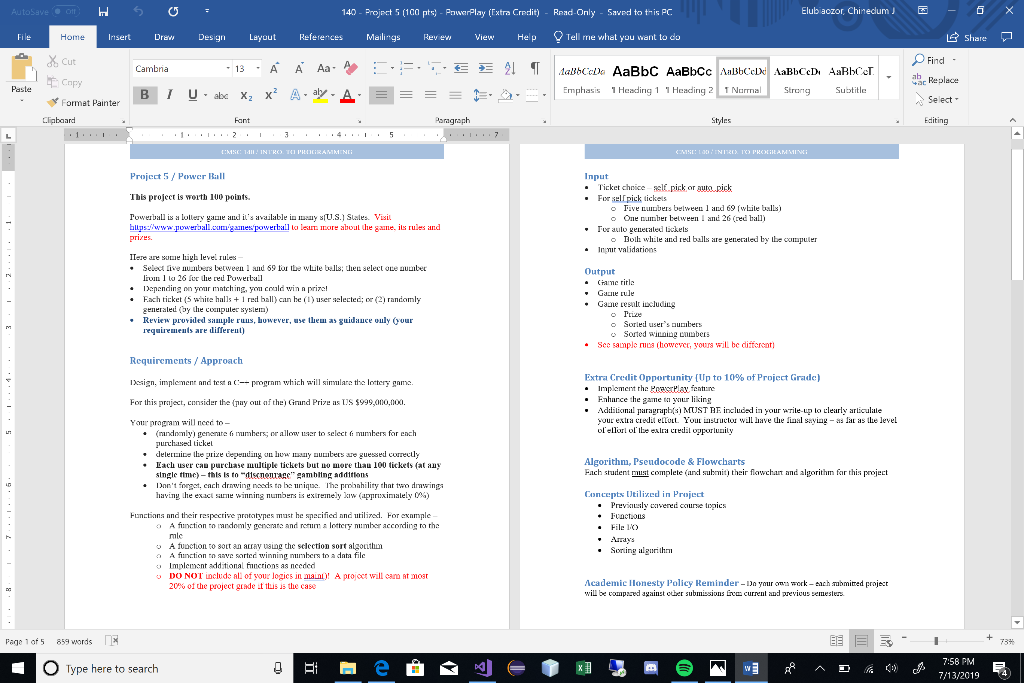The height and width of the screenshot is (683, 1024).
Task: Open Visual Studio from taskbar
Action: [x=483, y=668]
